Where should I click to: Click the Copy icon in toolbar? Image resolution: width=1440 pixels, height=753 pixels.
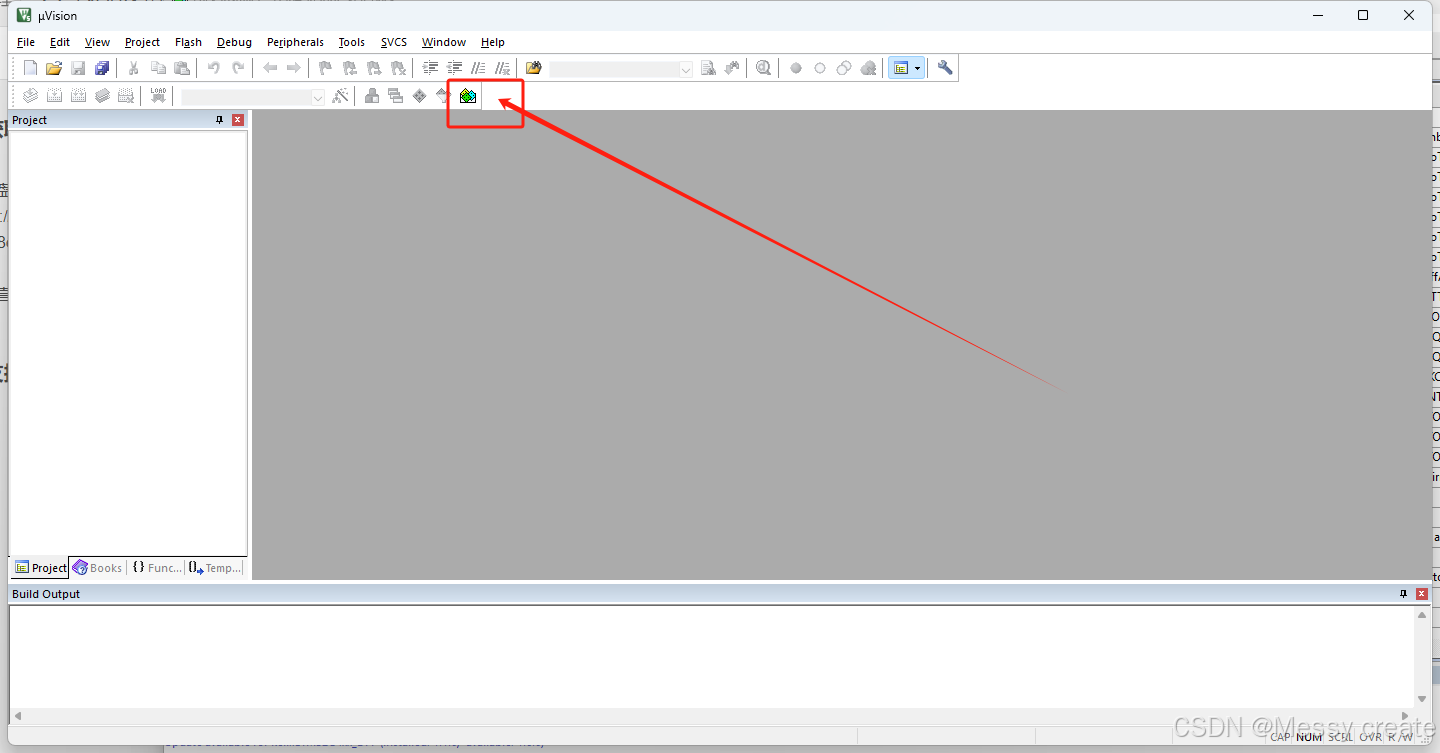pyautogui.click(x=158, y=68)
